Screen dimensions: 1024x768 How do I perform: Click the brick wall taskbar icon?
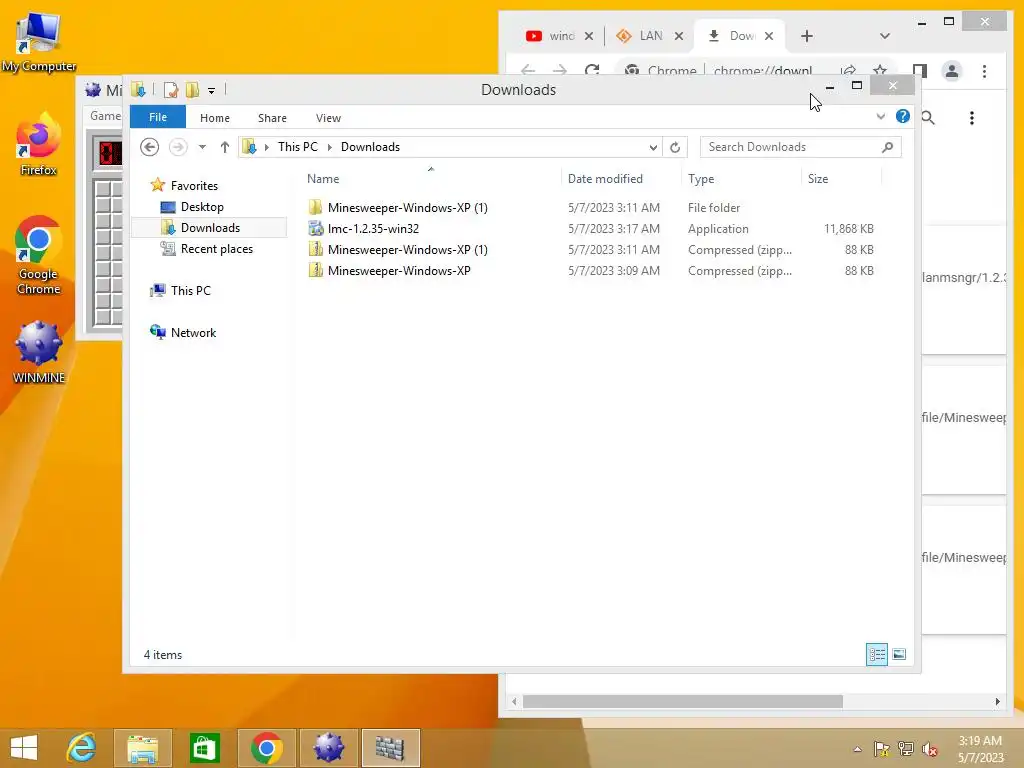point(391,747)
